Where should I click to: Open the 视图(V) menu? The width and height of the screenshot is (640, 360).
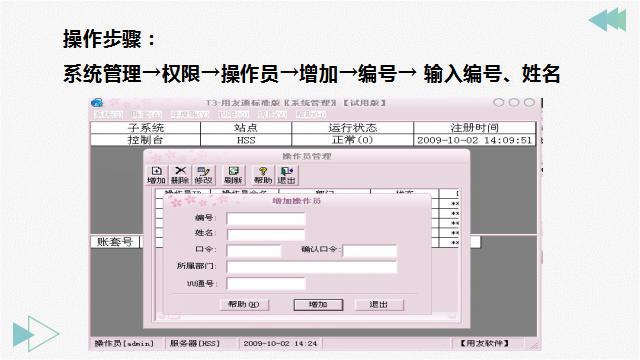272,115
